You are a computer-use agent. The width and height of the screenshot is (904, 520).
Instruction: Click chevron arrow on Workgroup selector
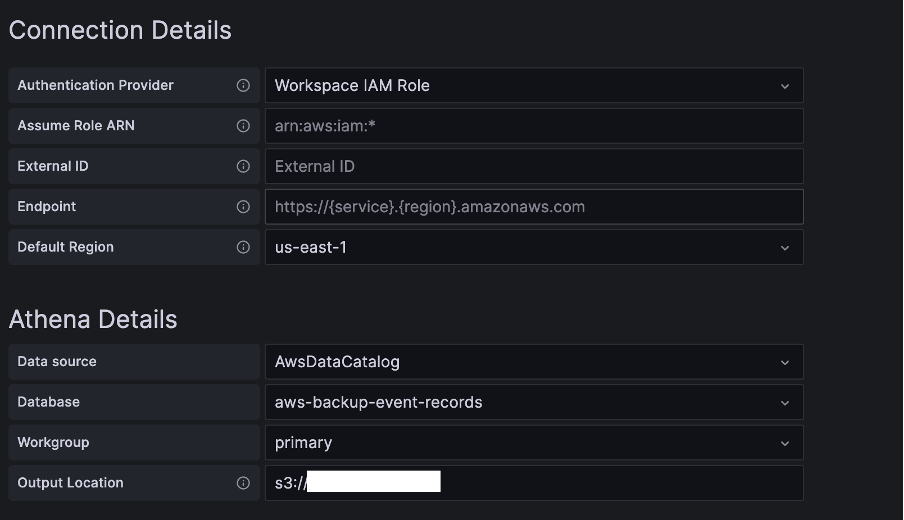point(785,443)
